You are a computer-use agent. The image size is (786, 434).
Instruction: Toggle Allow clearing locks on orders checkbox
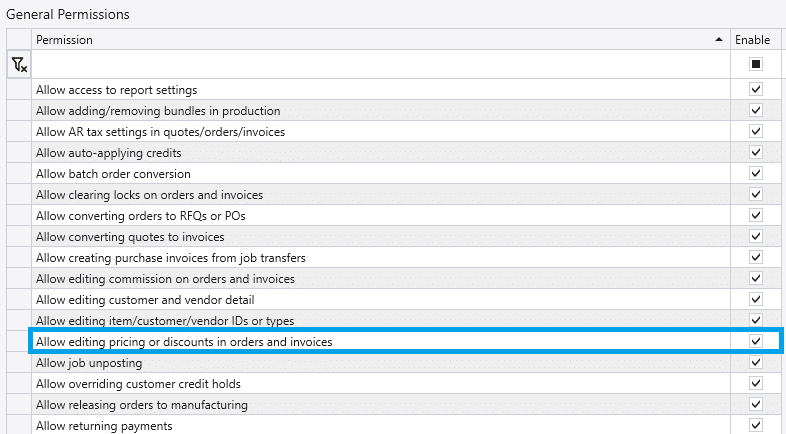tap(755, 194)
